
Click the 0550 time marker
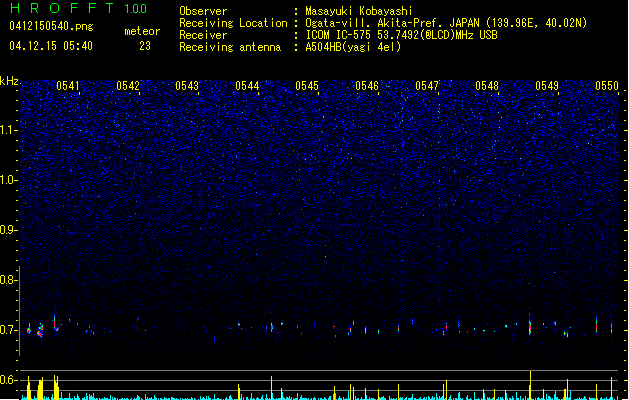(607, 86)
